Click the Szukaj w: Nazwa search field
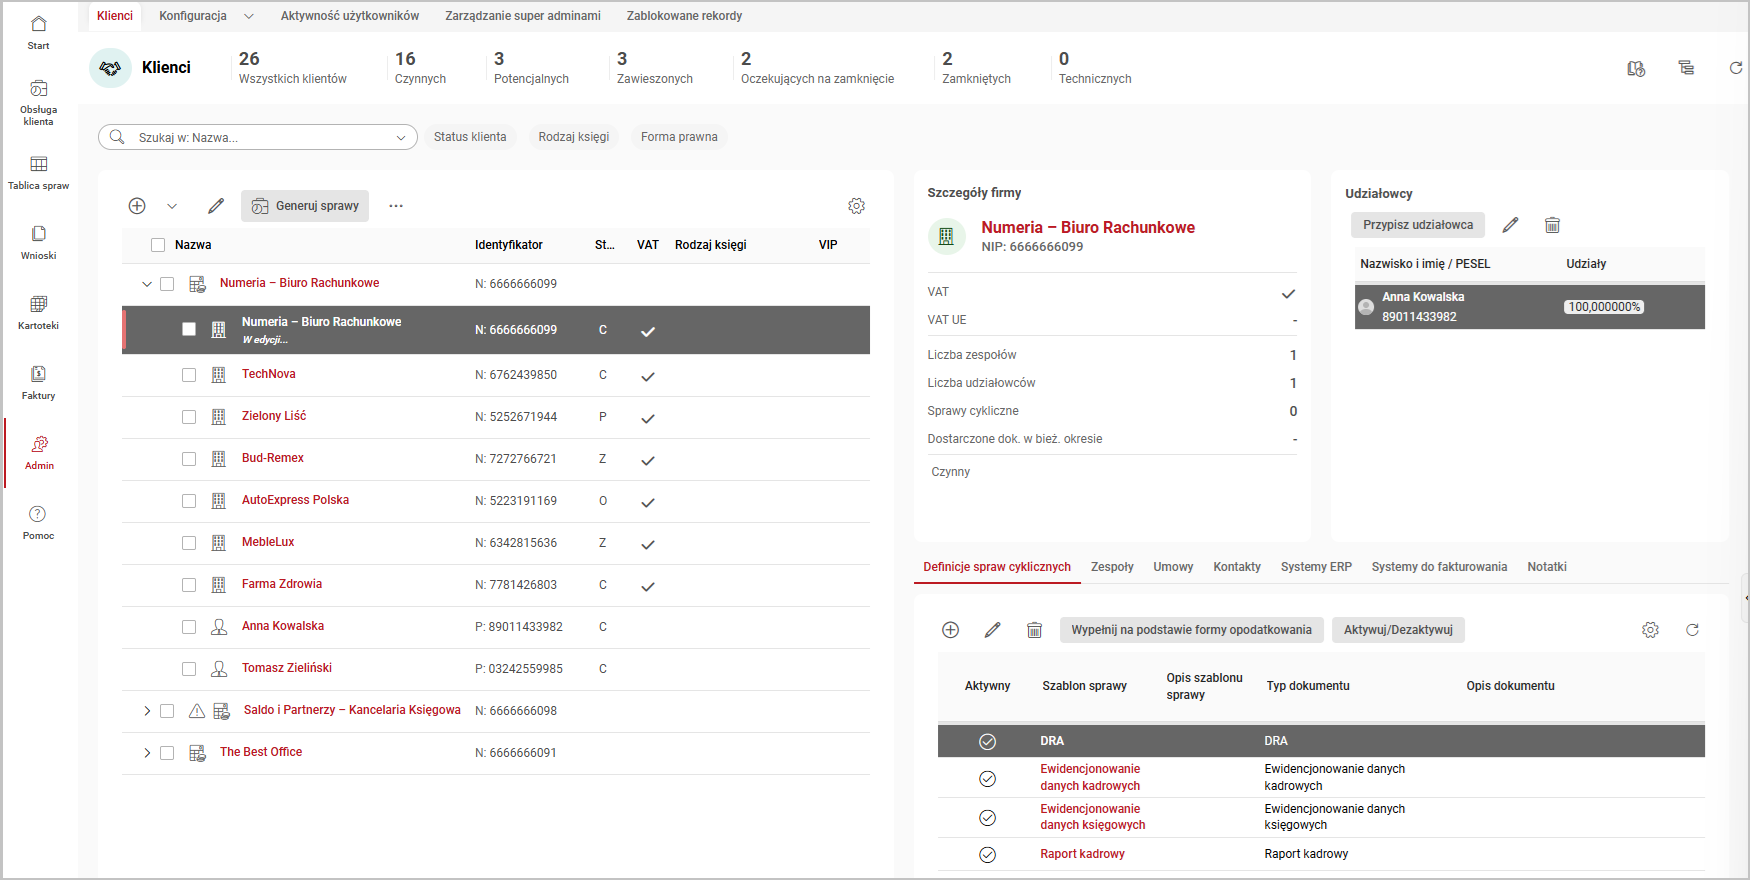The width and height of the screenshot is (1750, 880). [x=260, y=137]
